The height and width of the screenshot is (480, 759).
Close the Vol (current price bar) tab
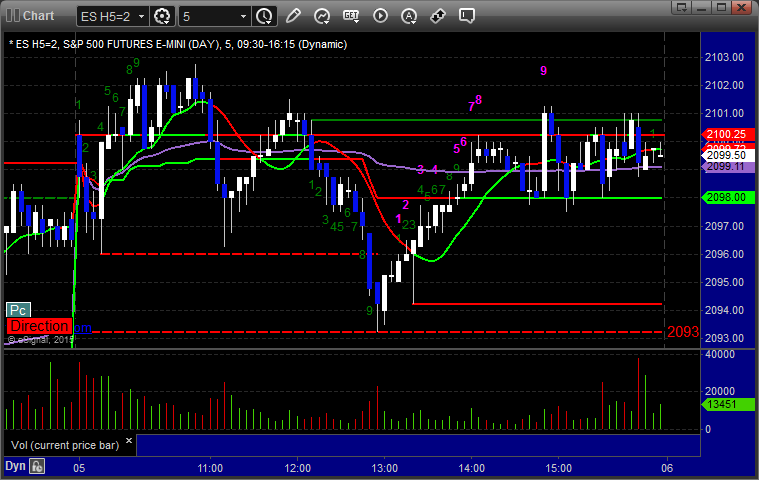129,441
